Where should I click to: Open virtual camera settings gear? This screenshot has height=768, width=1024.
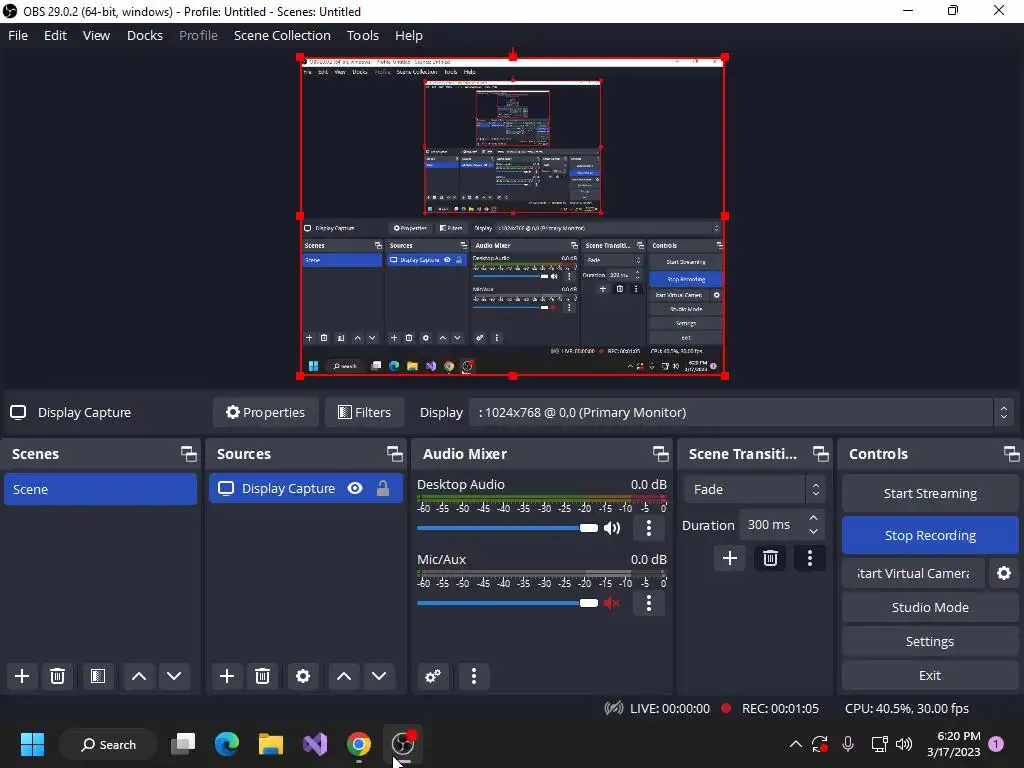tap(1004, 573)
